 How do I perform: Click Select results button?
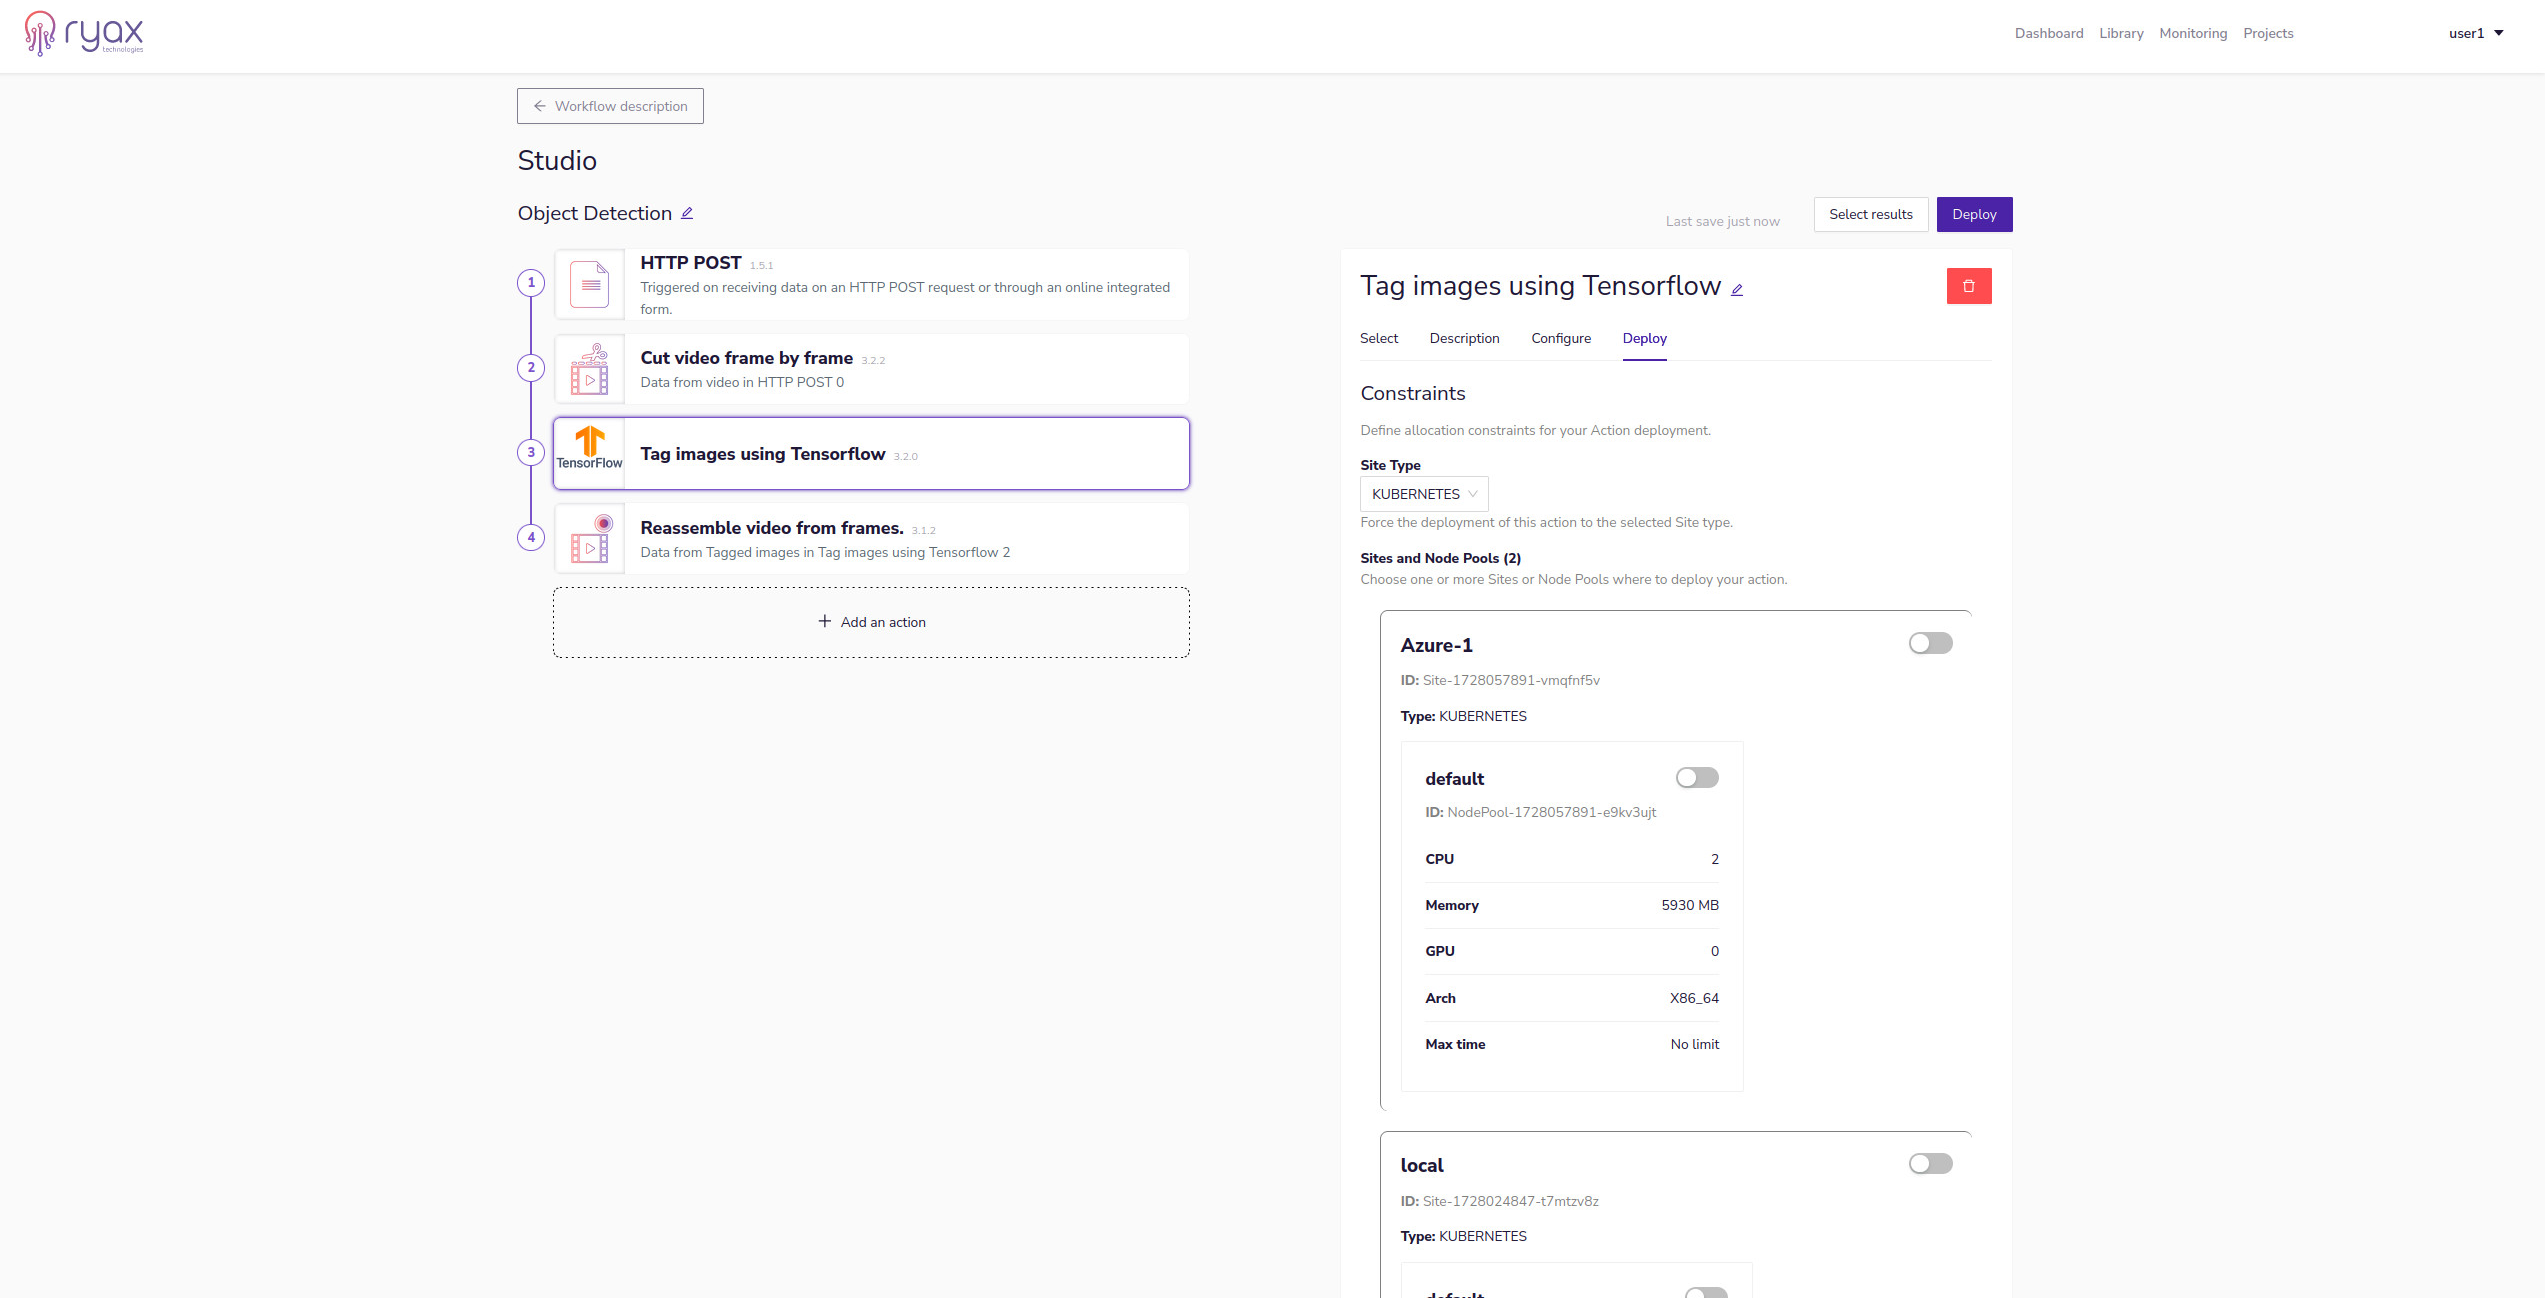click(x=1870, y=214)
